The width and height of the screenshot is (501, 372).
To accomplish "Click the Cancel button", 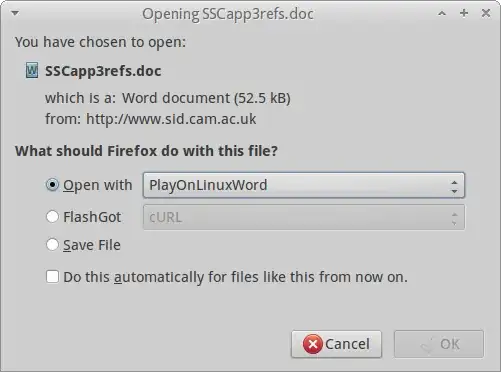I will coord(336,344).
